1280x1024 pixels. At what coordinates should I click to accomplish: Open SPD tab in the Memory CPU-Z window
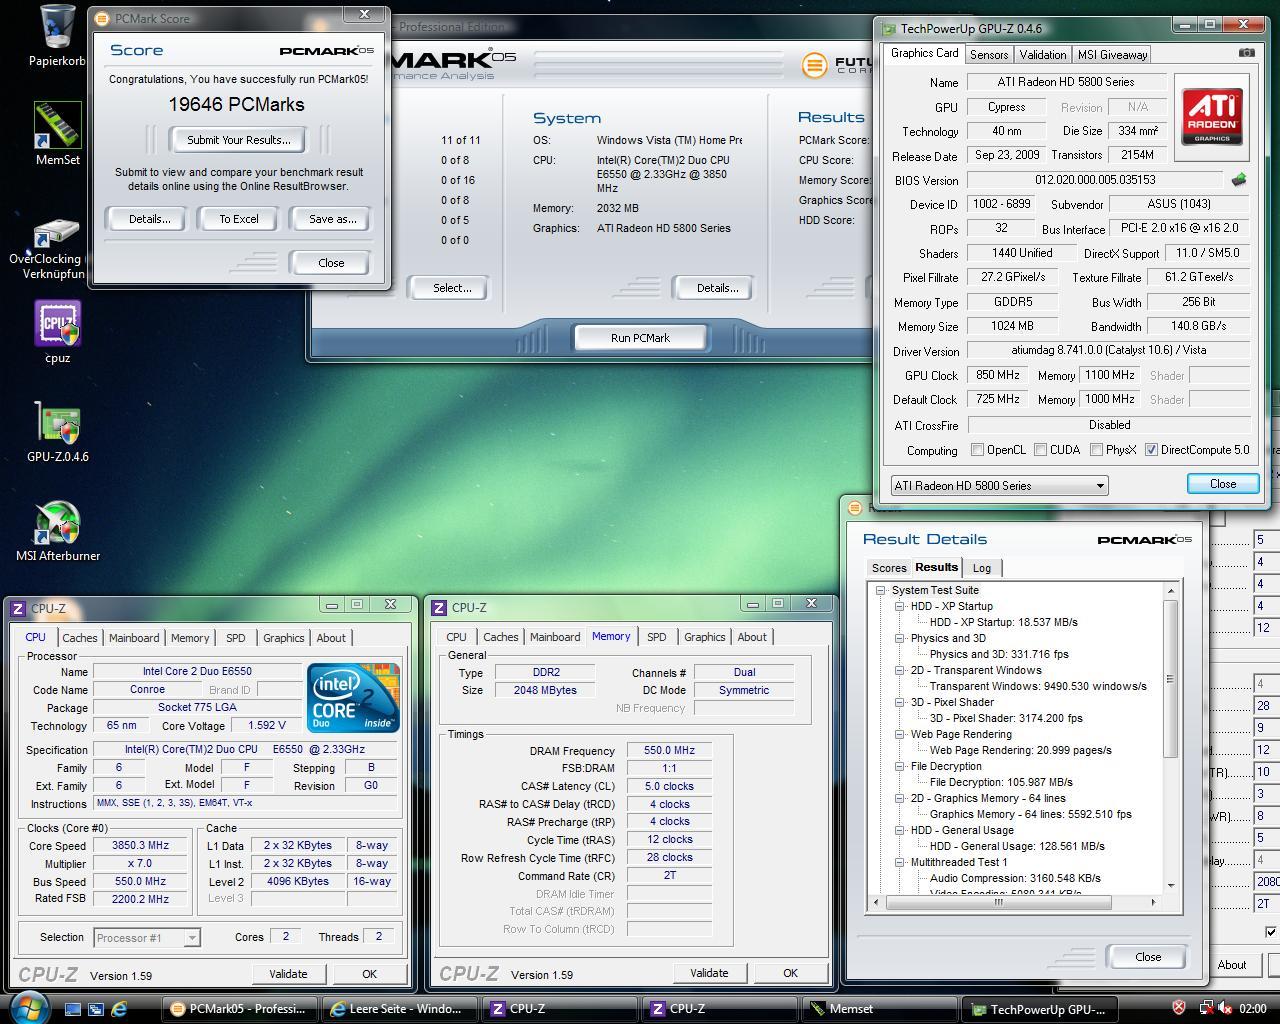pyautogui.click(x=656, y=637)
